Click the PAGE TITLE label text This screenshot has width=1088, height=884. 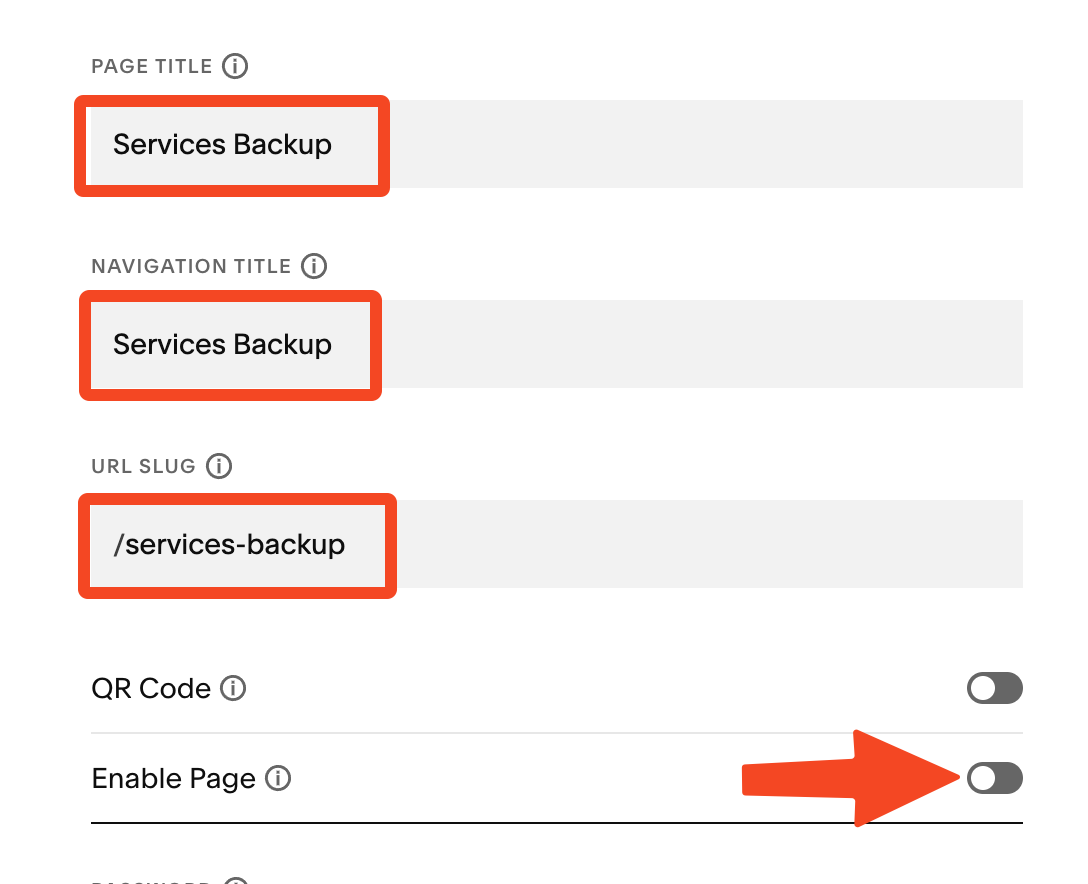[x=152, y=67]
